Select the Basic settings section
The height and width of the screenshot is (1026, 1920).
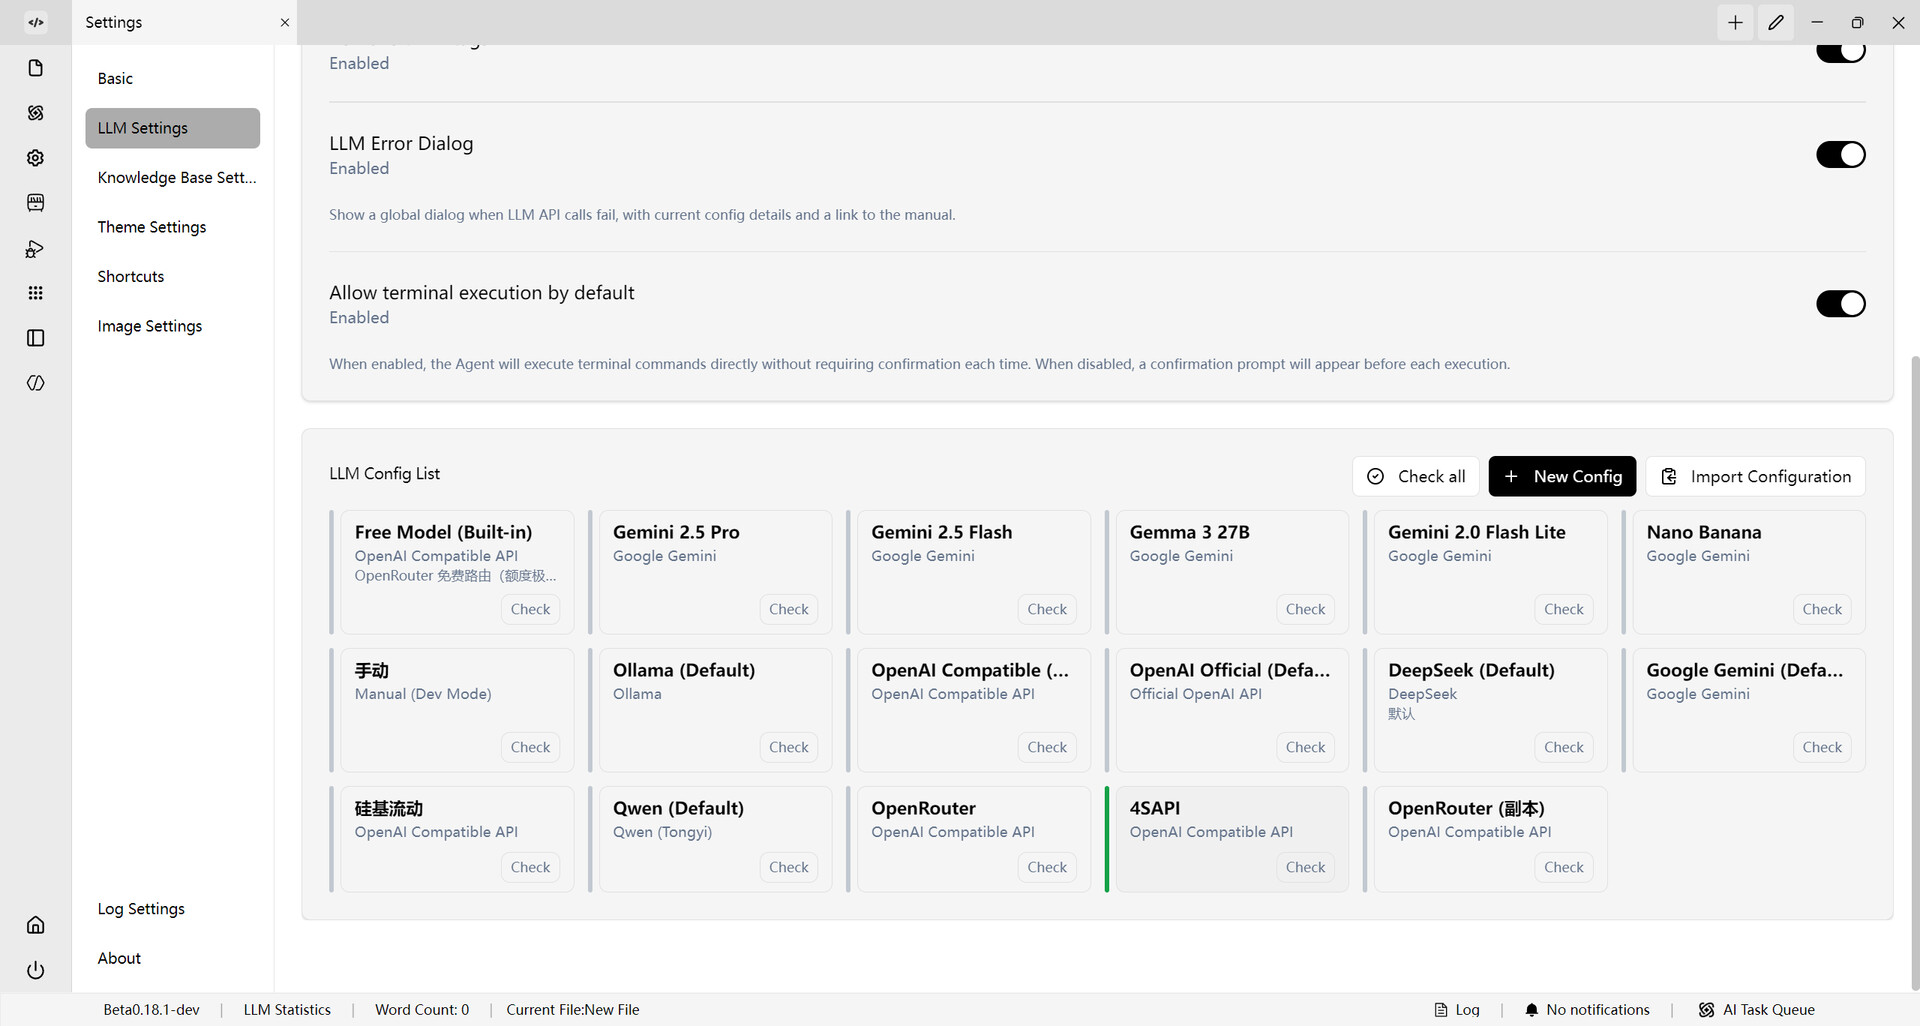point(172,78)
